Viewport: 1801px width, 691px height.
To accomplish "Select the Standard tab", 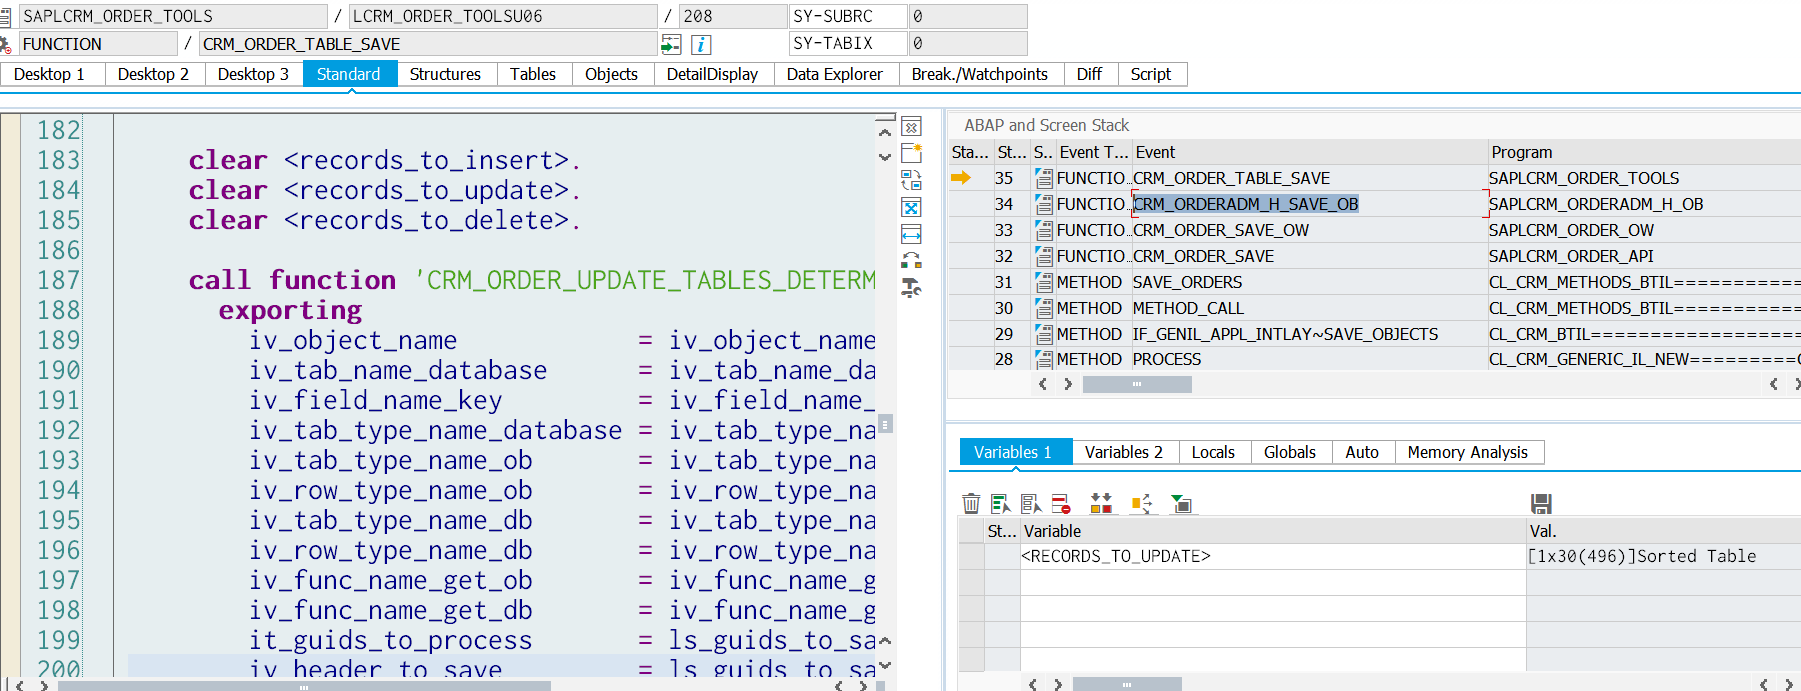I will (349, 74).
